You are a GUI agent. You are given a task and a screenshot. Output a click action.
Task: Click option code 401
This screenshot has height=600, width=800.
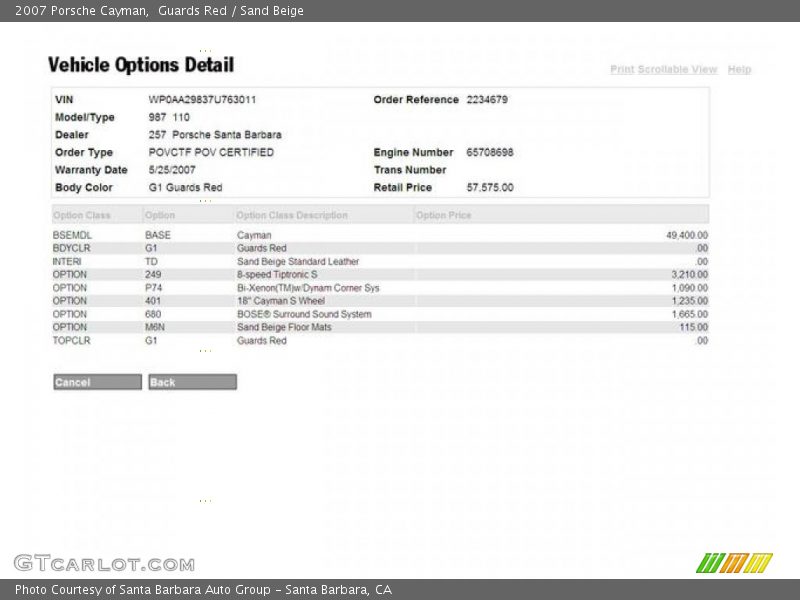click(153, 301)
